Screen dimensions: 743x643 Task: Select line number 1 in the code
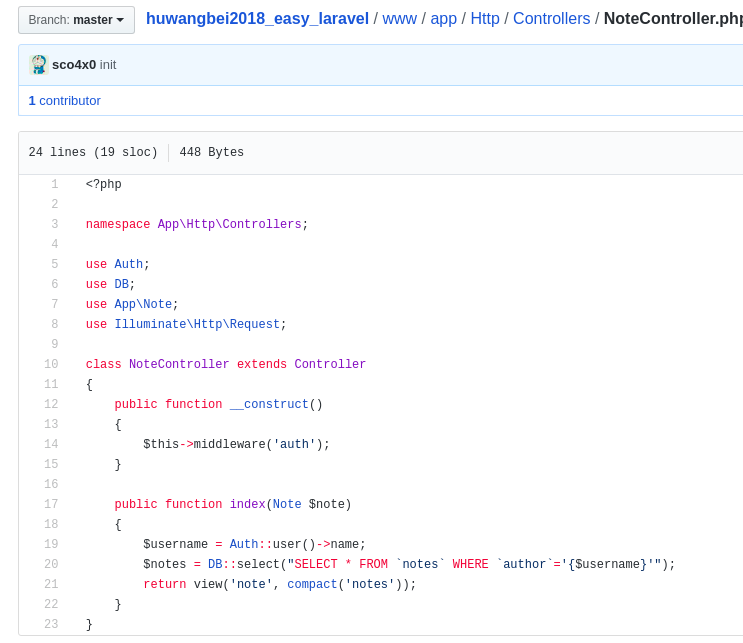(55, 185)
